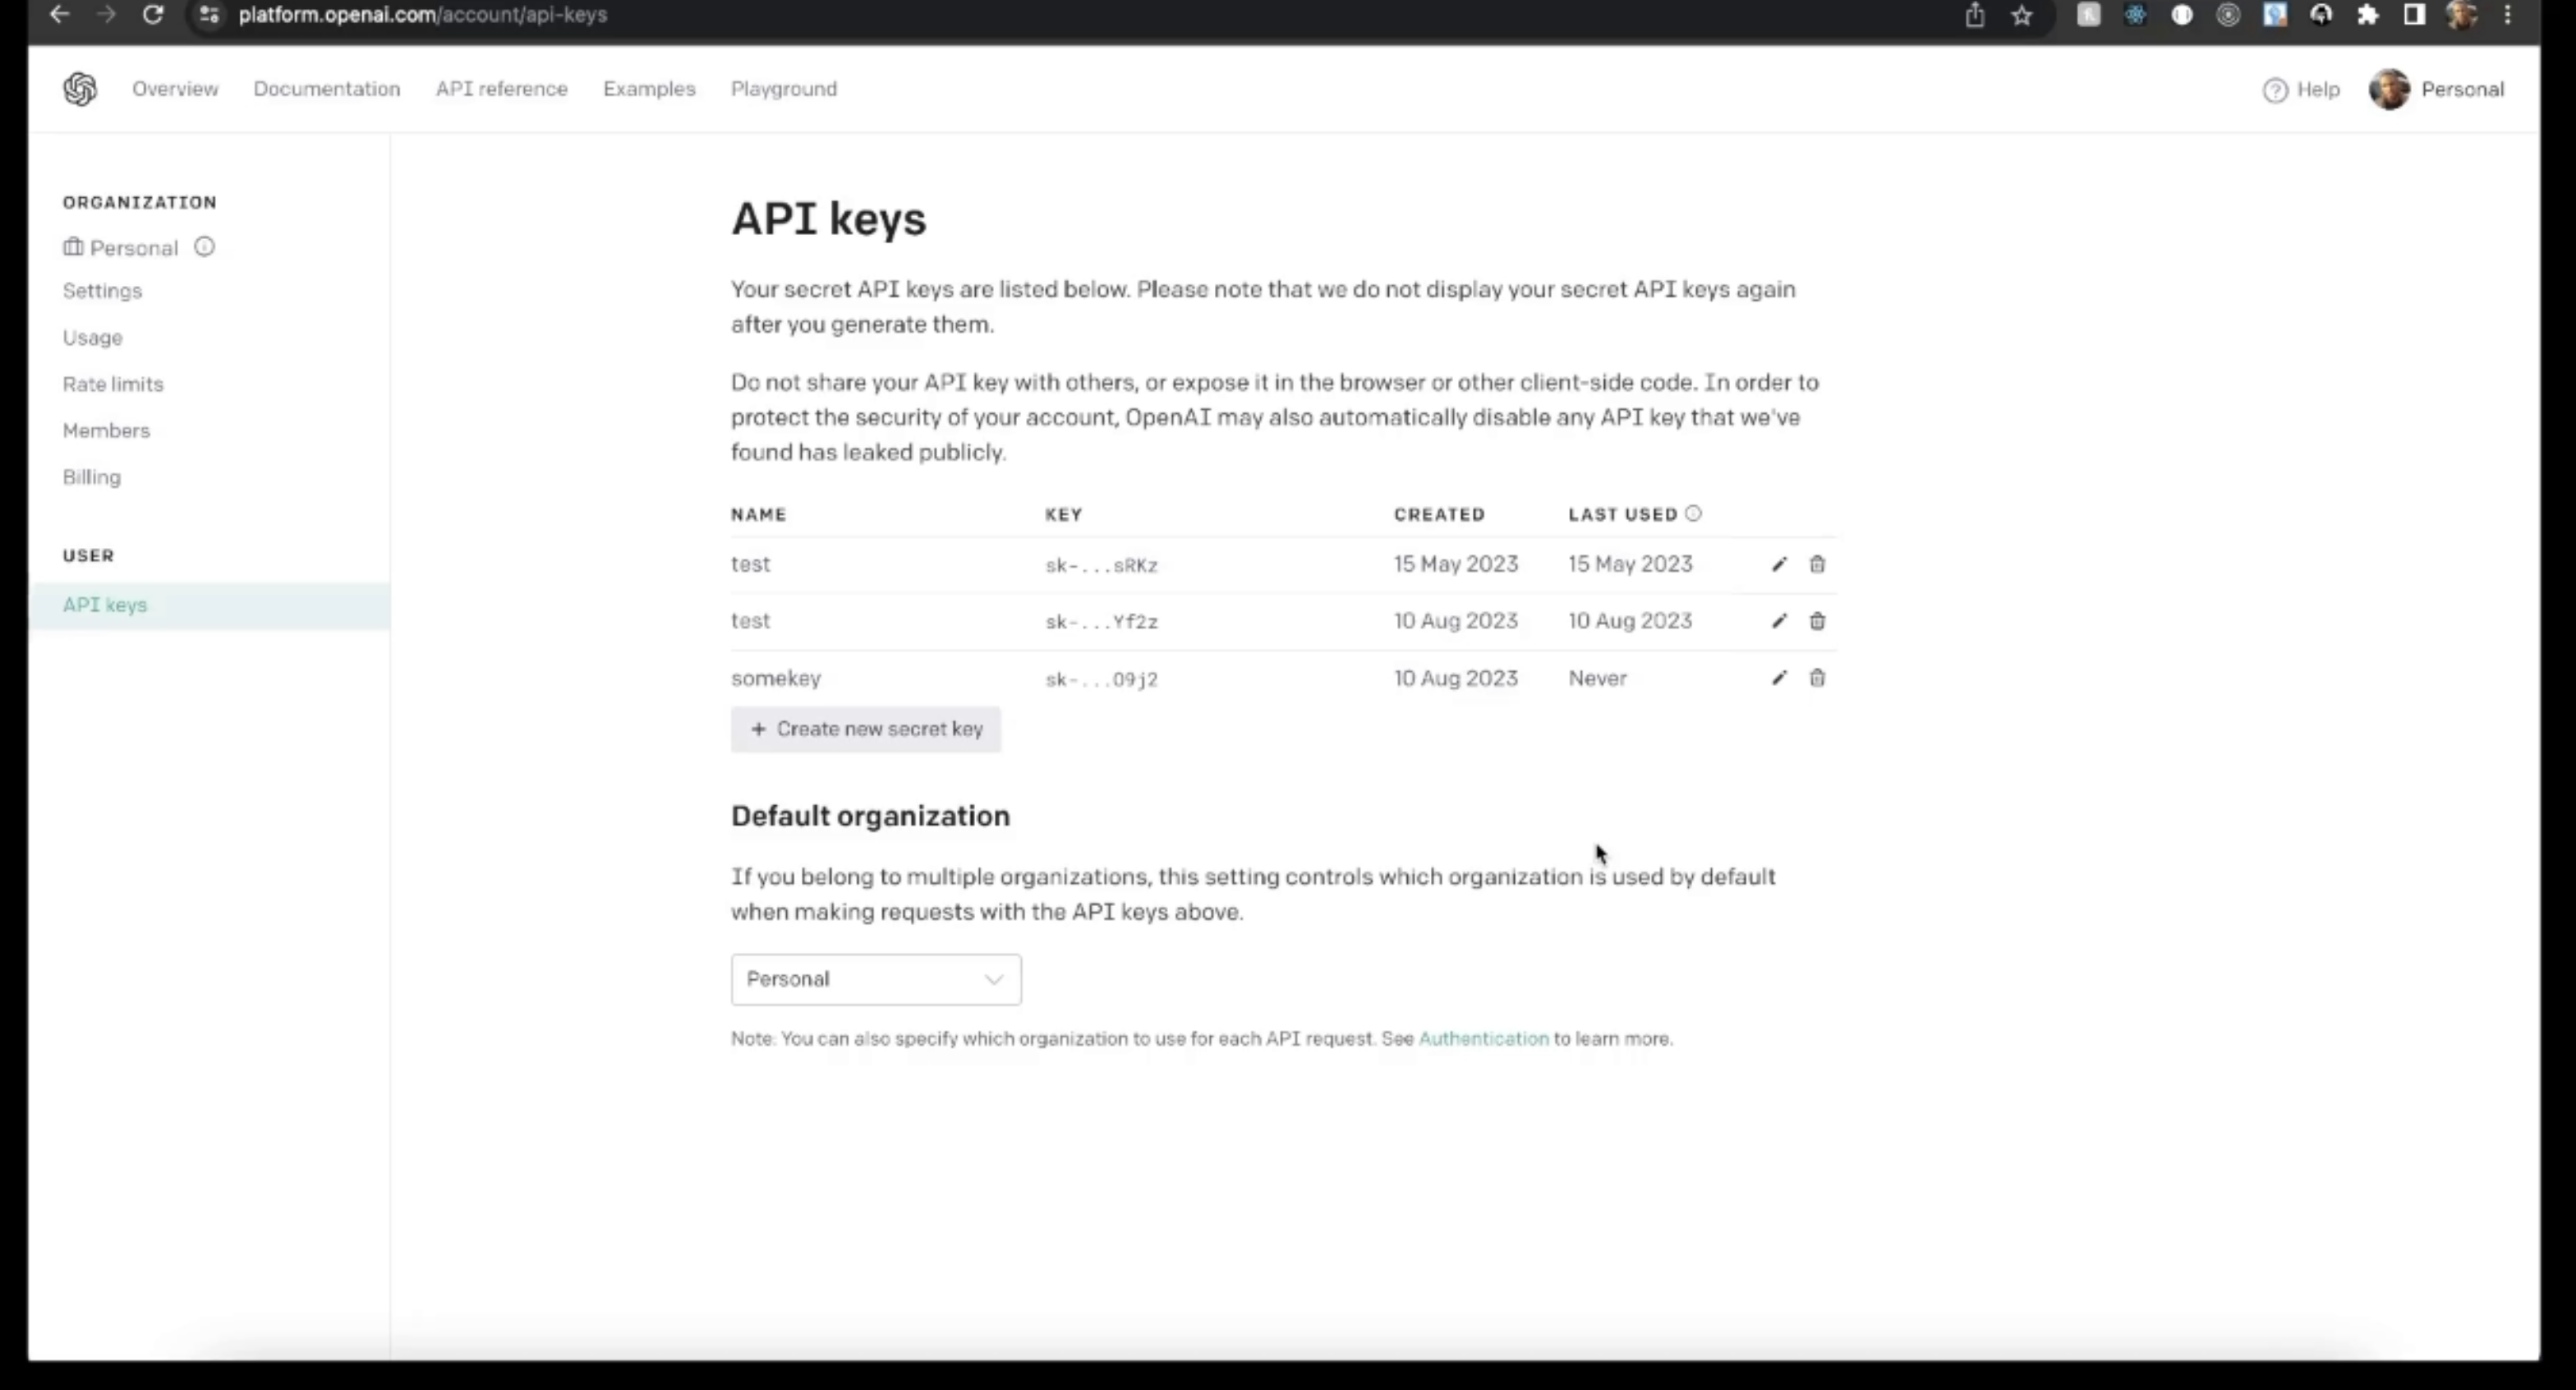Edit the key ending in Yf2z
Screen dimensions: 2576x1390
click(1779, 621)
